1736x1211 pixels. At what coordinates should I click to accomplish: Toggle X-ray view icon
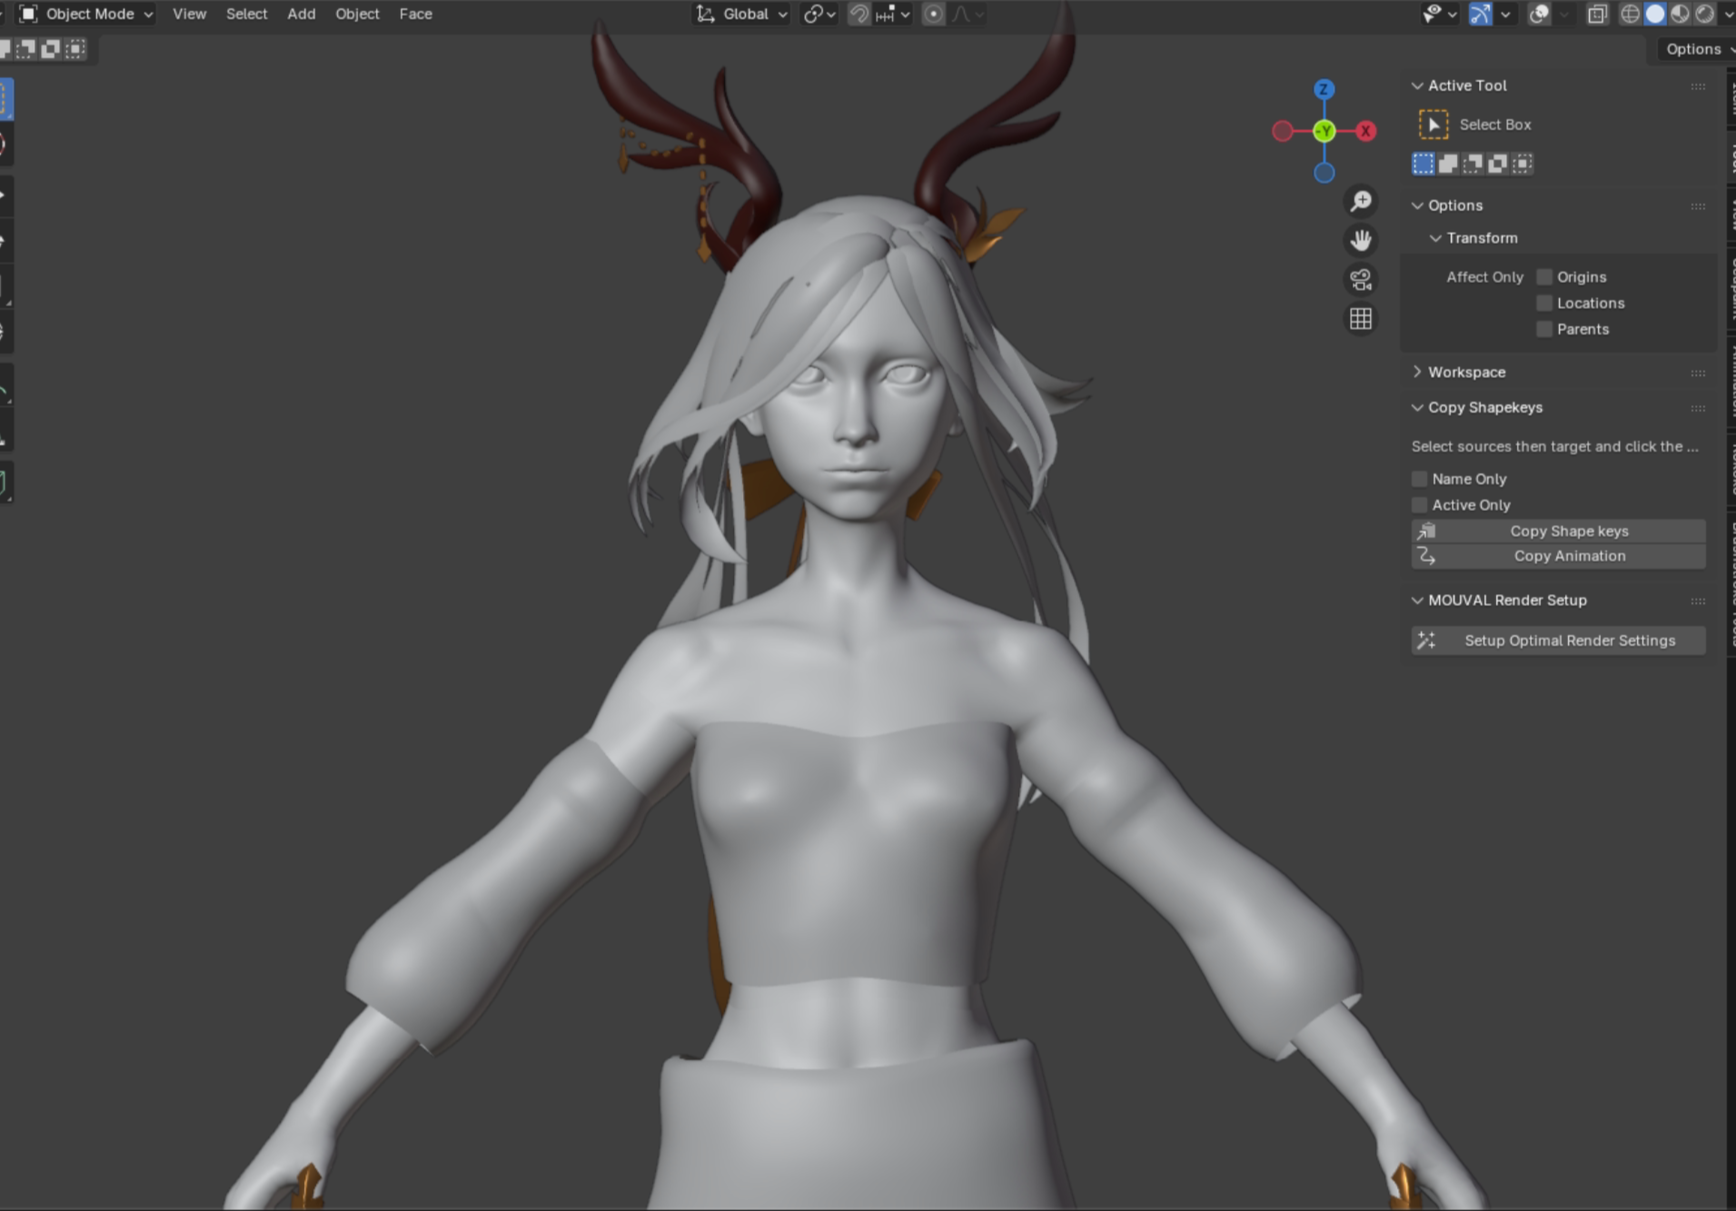point(1597,14)
